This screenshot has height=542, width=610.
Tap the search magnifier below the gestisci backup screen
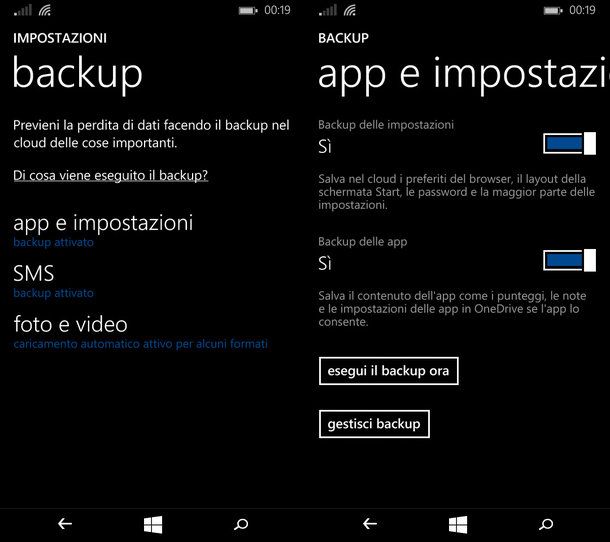(545, 523)
